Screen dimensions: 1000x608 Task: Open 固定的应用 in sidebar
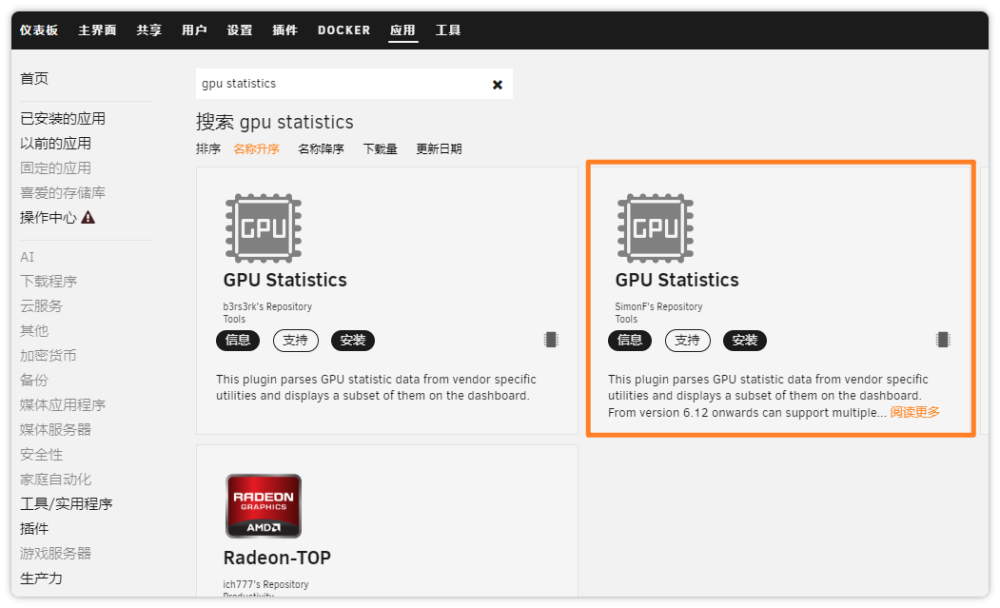(55, 168)
